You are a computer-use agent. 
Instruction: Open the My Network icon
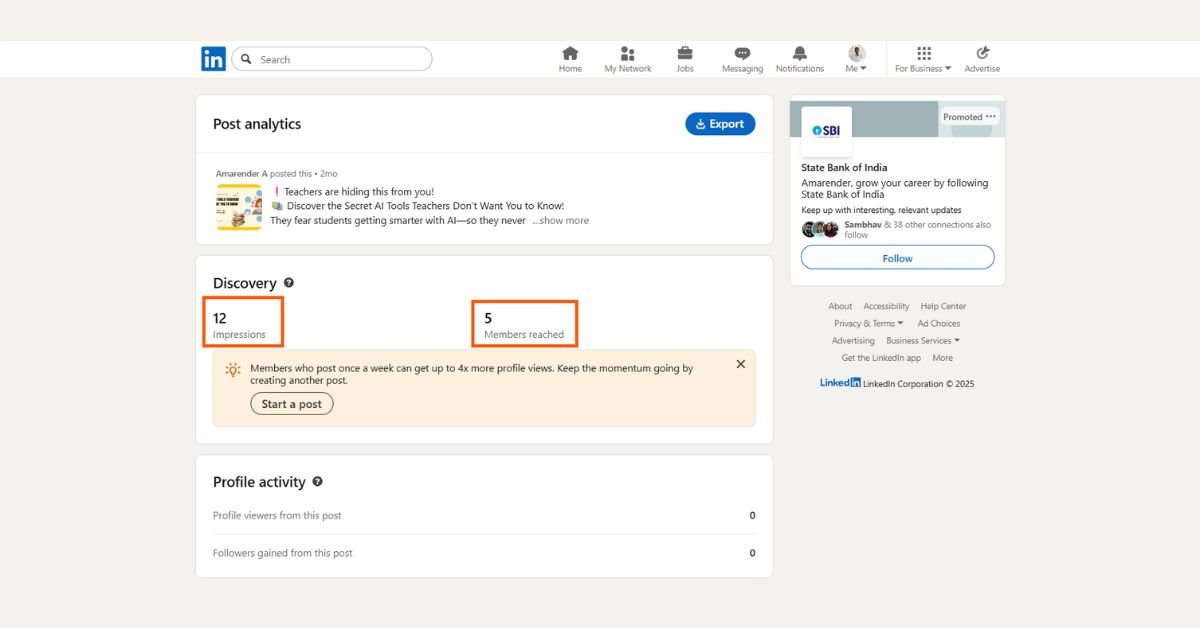(x=627, y=52)
